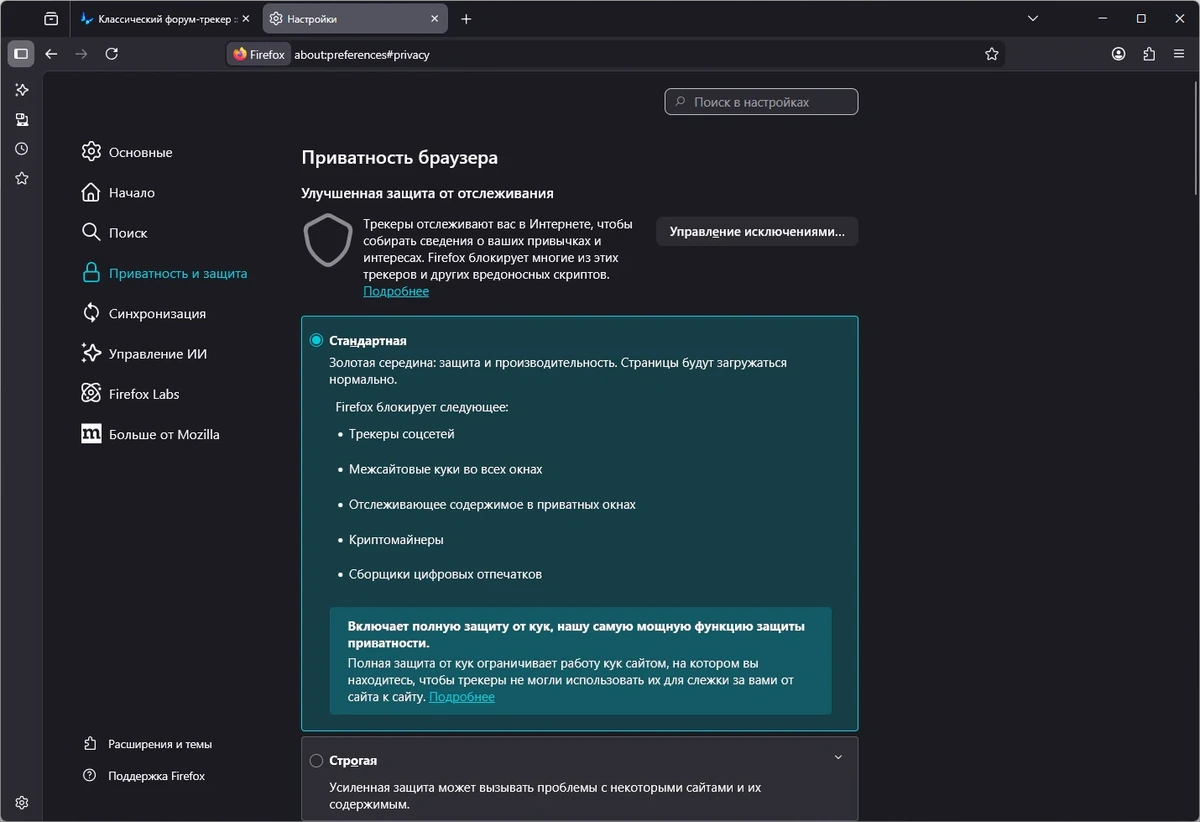Open the Поиск settings category
The height and width of the screenshot is (822, 1200).
click(x=114, y=232)
